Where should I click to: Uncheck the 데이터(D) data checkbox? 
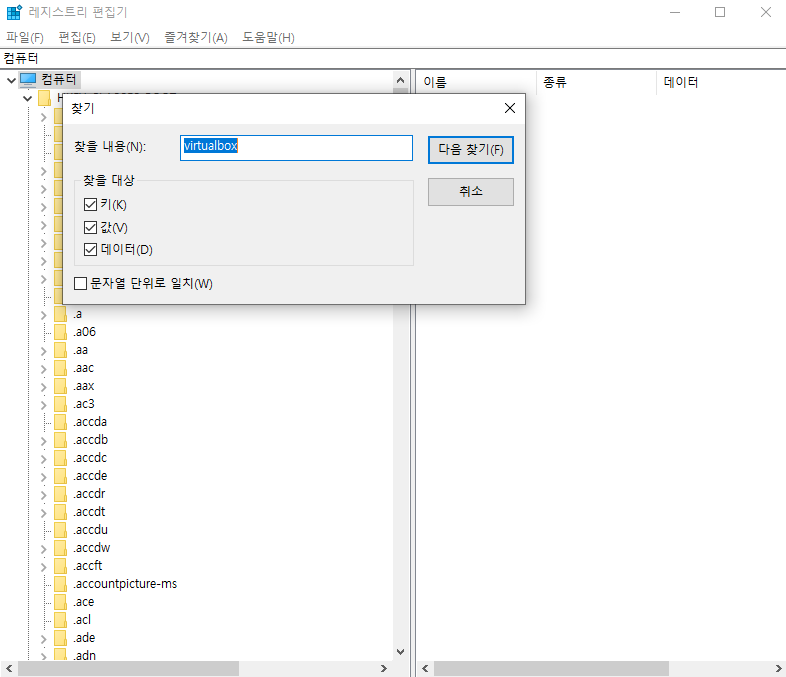pos(90,250)
